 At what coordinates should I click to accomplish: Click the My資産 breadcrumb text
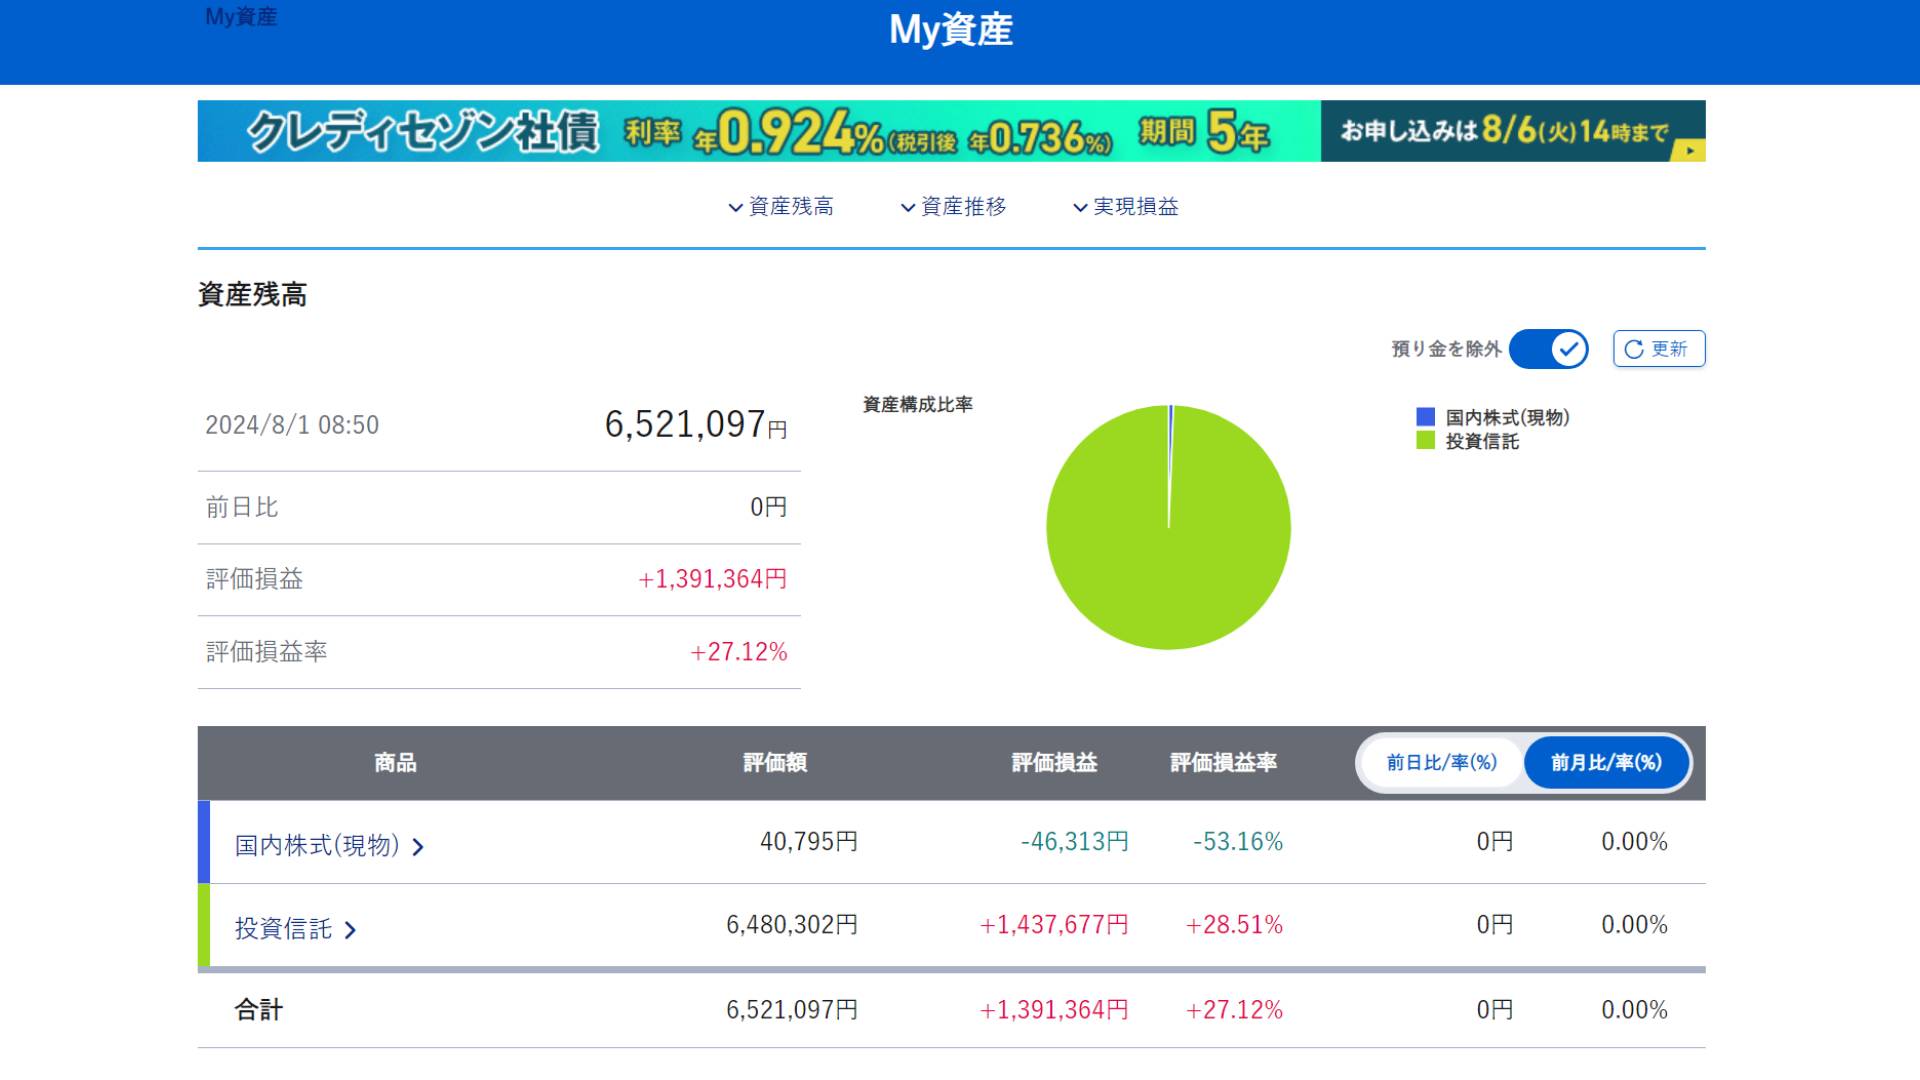241,17
